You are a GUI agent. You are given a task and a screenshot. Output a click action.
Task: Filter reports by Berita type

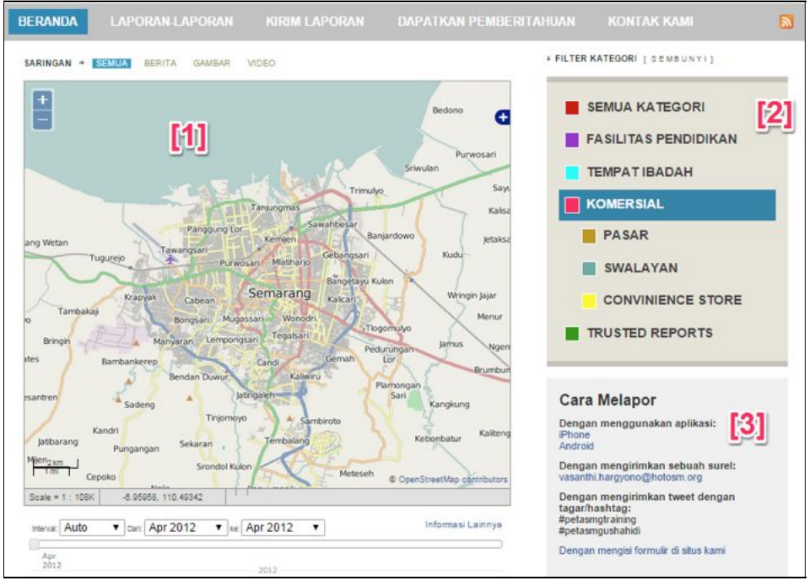(160, 63)
